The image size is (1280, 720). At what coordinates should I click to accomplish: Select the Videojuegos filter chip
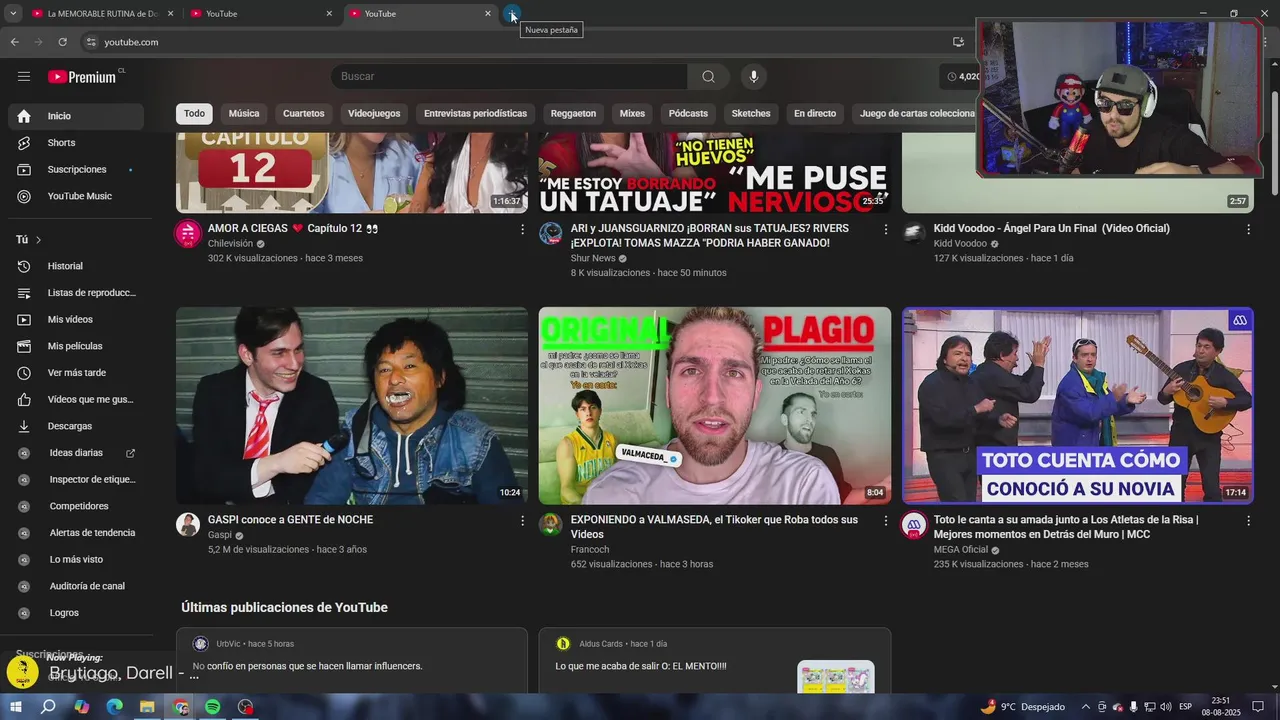click(374, 114)
